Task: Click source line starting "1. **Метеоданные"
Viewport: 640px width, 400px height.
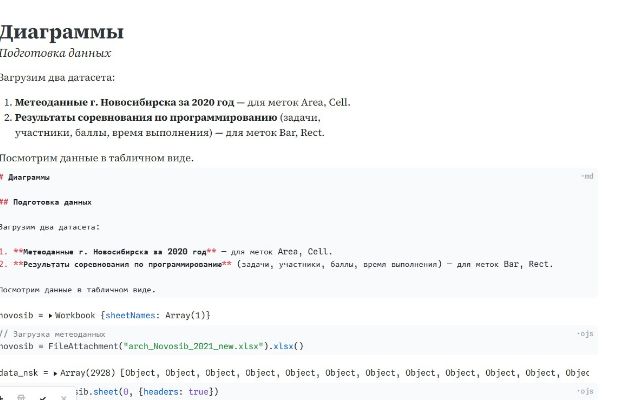Action: pos(166,252)
